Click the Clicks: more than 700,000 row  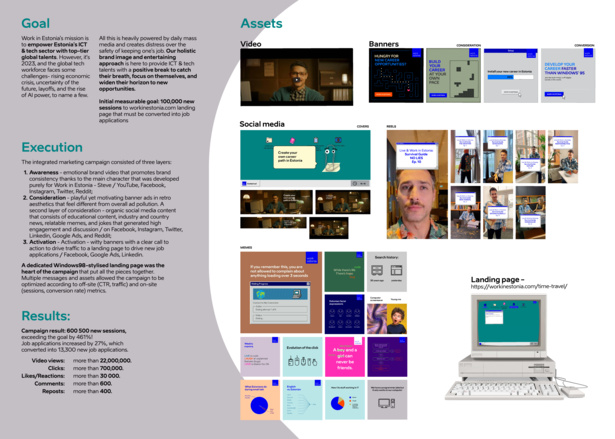click(x=86, y=368)
